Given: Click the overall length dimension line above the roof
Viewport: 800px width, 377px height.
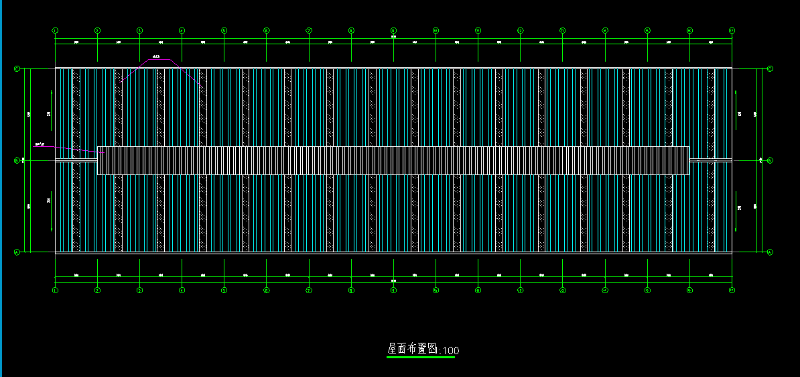Looking at the screenshot, I should (393, 39).
